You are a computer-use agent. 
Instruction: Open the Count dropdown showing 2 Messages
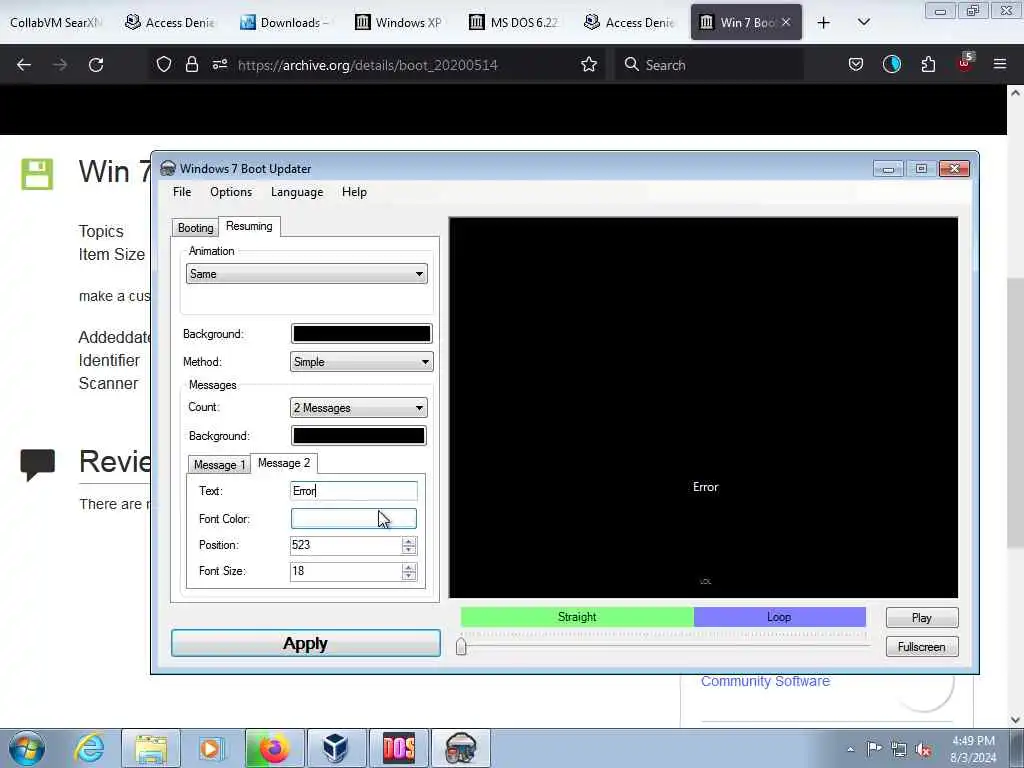pos(359,408)
